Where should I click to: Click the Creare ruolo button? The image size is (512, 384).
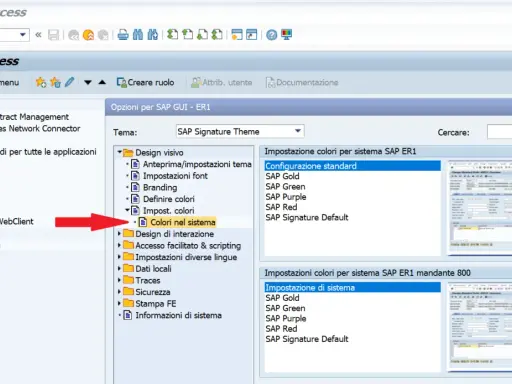[x=145, y=82]
